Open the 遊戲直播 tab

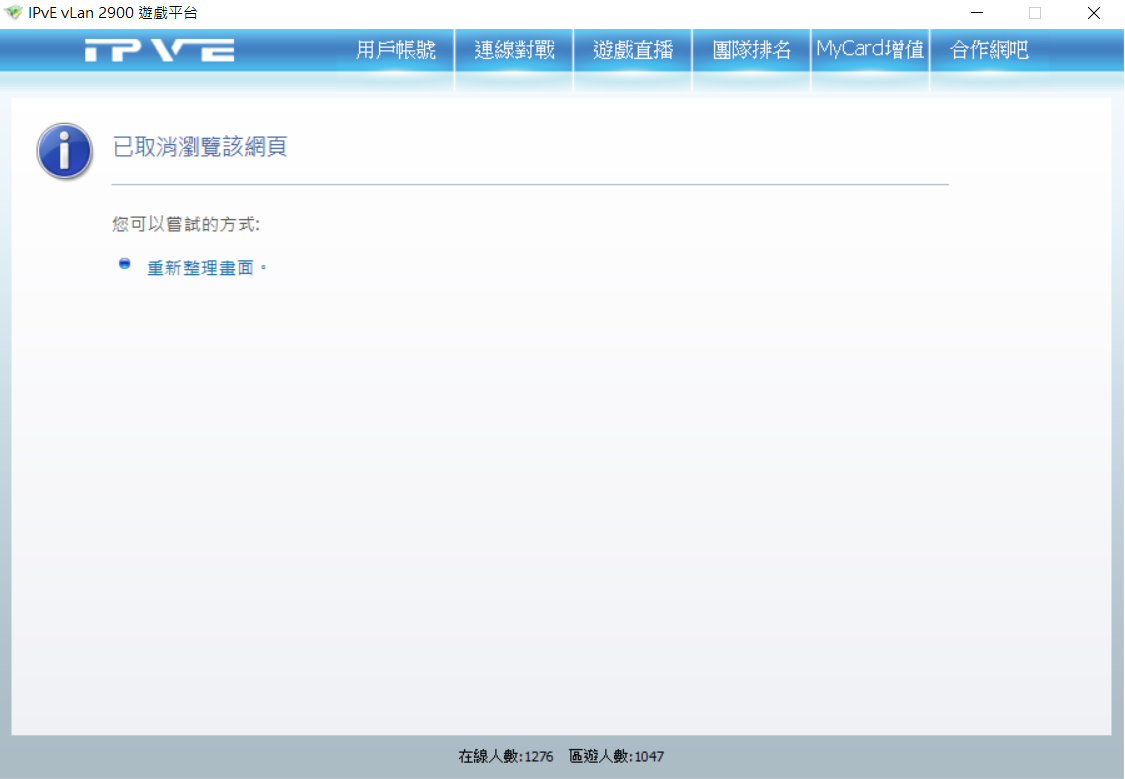(x=633, y=50)
